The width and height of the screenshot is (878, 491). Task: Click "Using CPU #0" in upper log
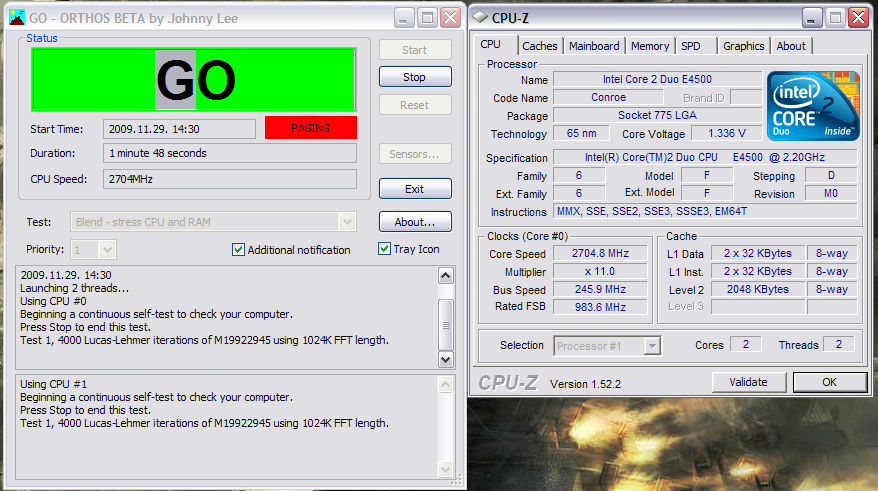[x=53, y=301]
